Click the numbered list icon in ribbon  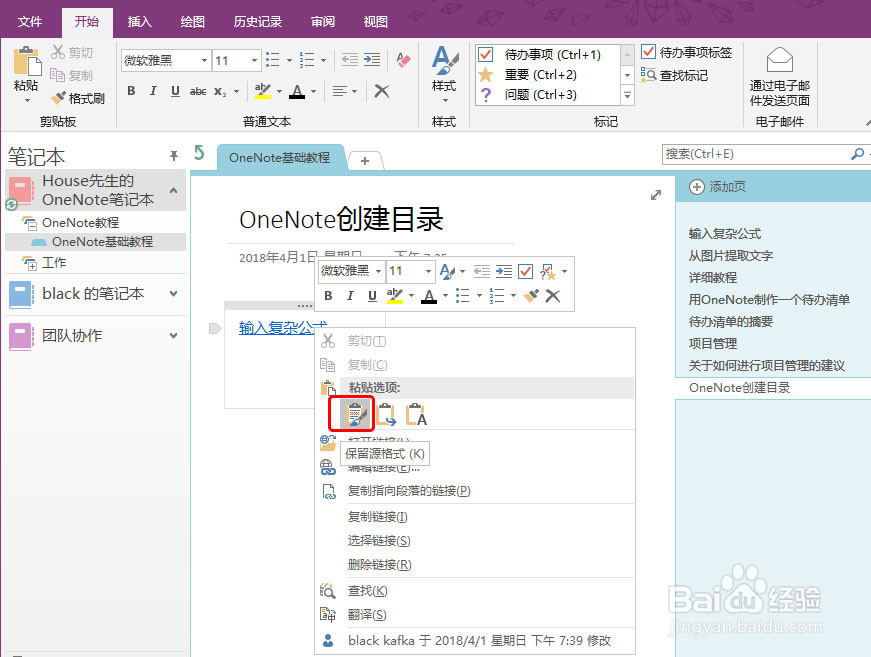click(x=307, y=59)
